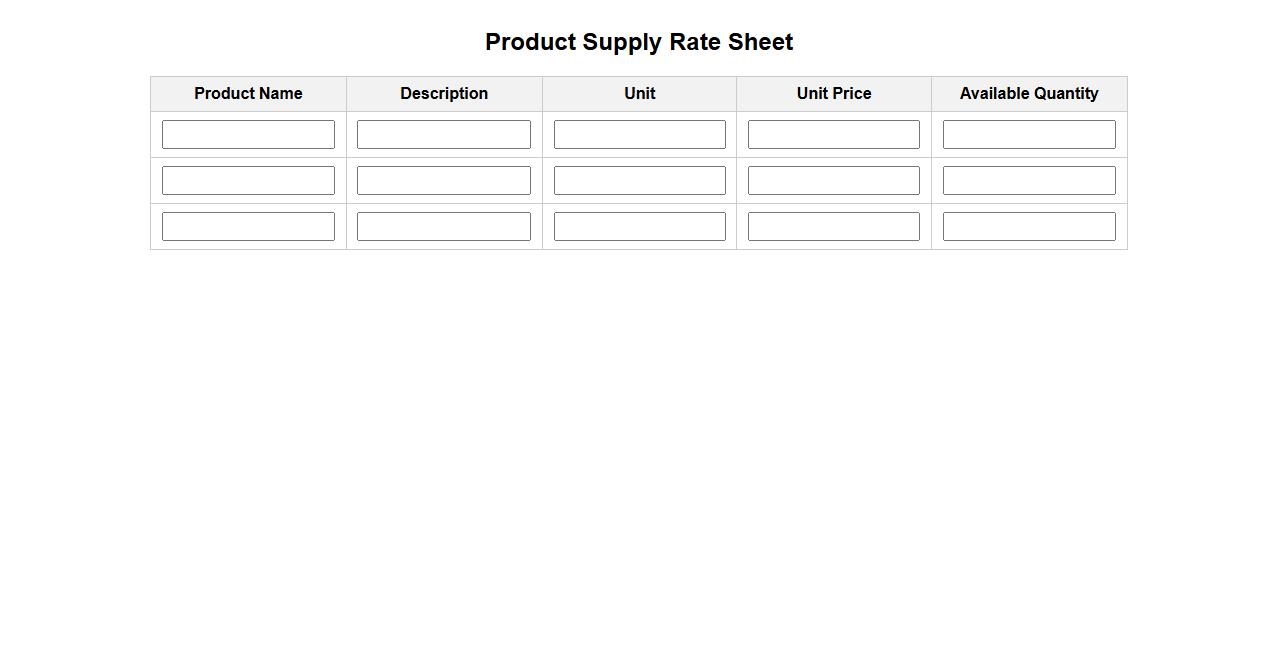The height and width of the screenshot is (650, 1278).
Task: Click the third row Description input
Action: point(443,226)
